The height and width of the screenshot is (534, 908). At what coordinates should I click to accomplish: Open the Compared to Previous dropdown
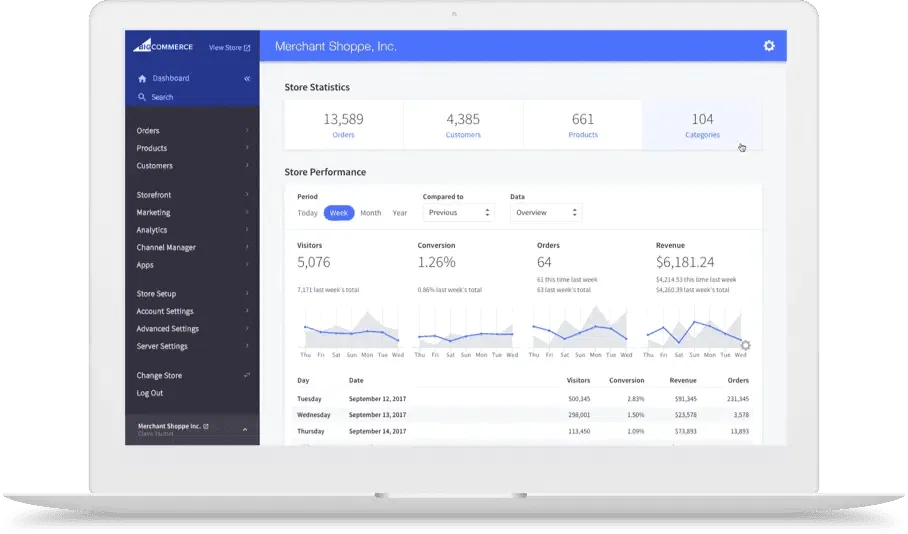pyautogui.click(x=458, y=213)
